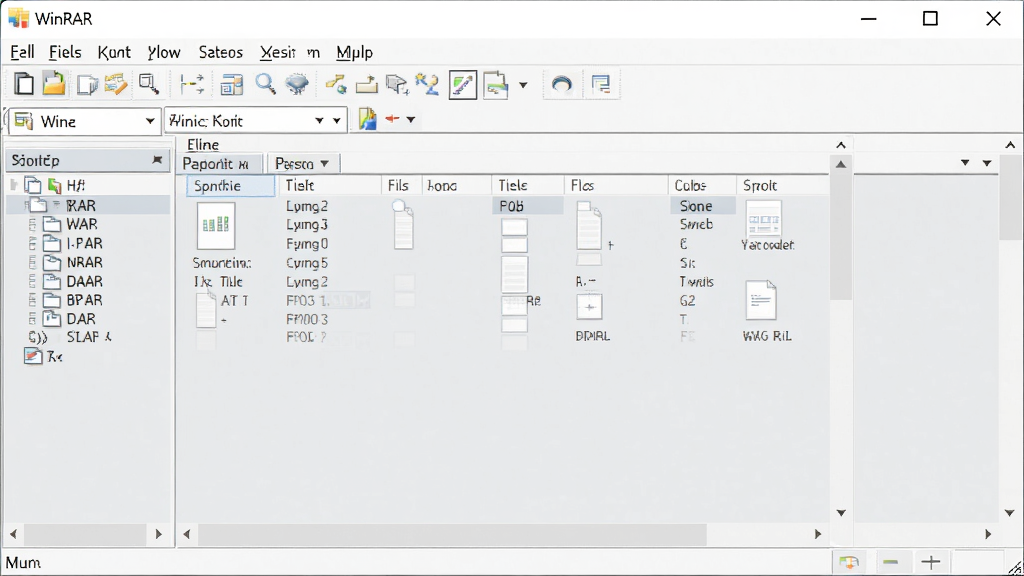Click the plus button in status bar
The image size is (1024, 576).
click(x=931, y=562)
